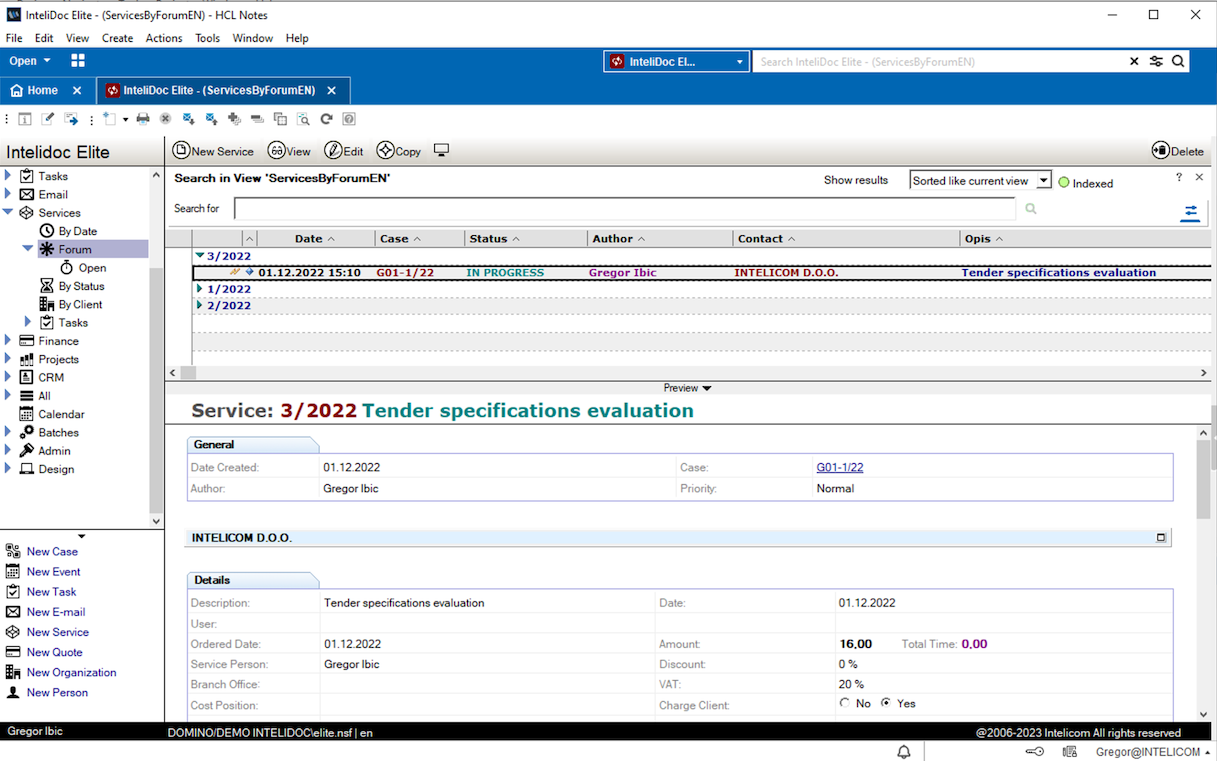Click the magnifier icon in top search bar
The image size is (1217, 761).
tap(1178, 61)
